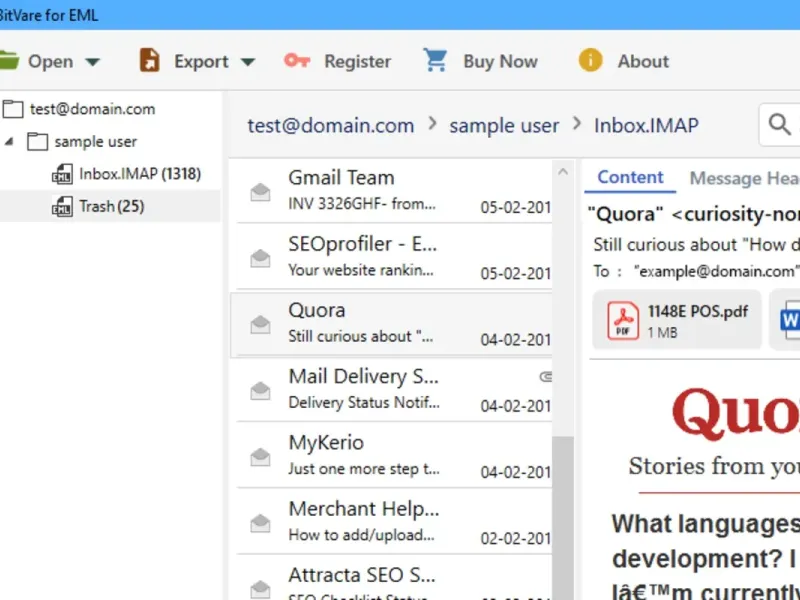Open the SEOprofiler email

click(393, 257)
